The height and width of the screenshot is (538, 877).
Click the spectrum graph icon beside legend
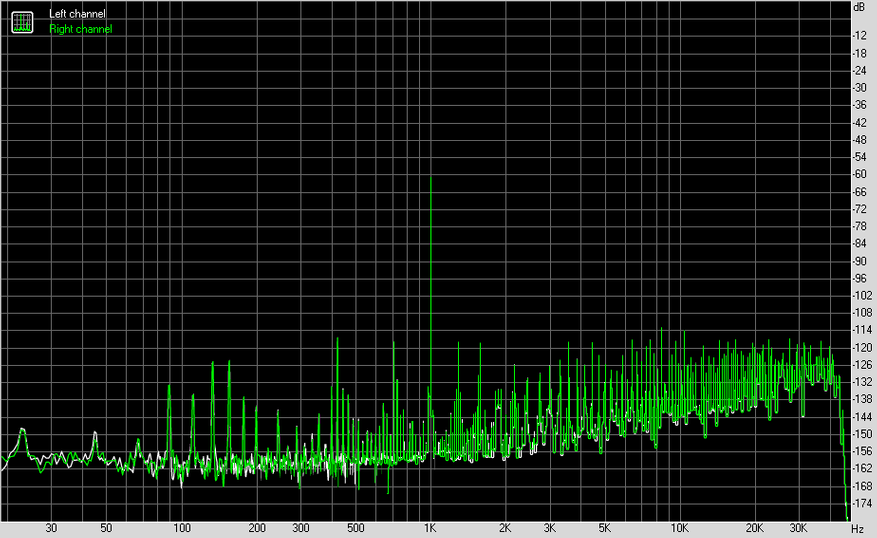22,22
